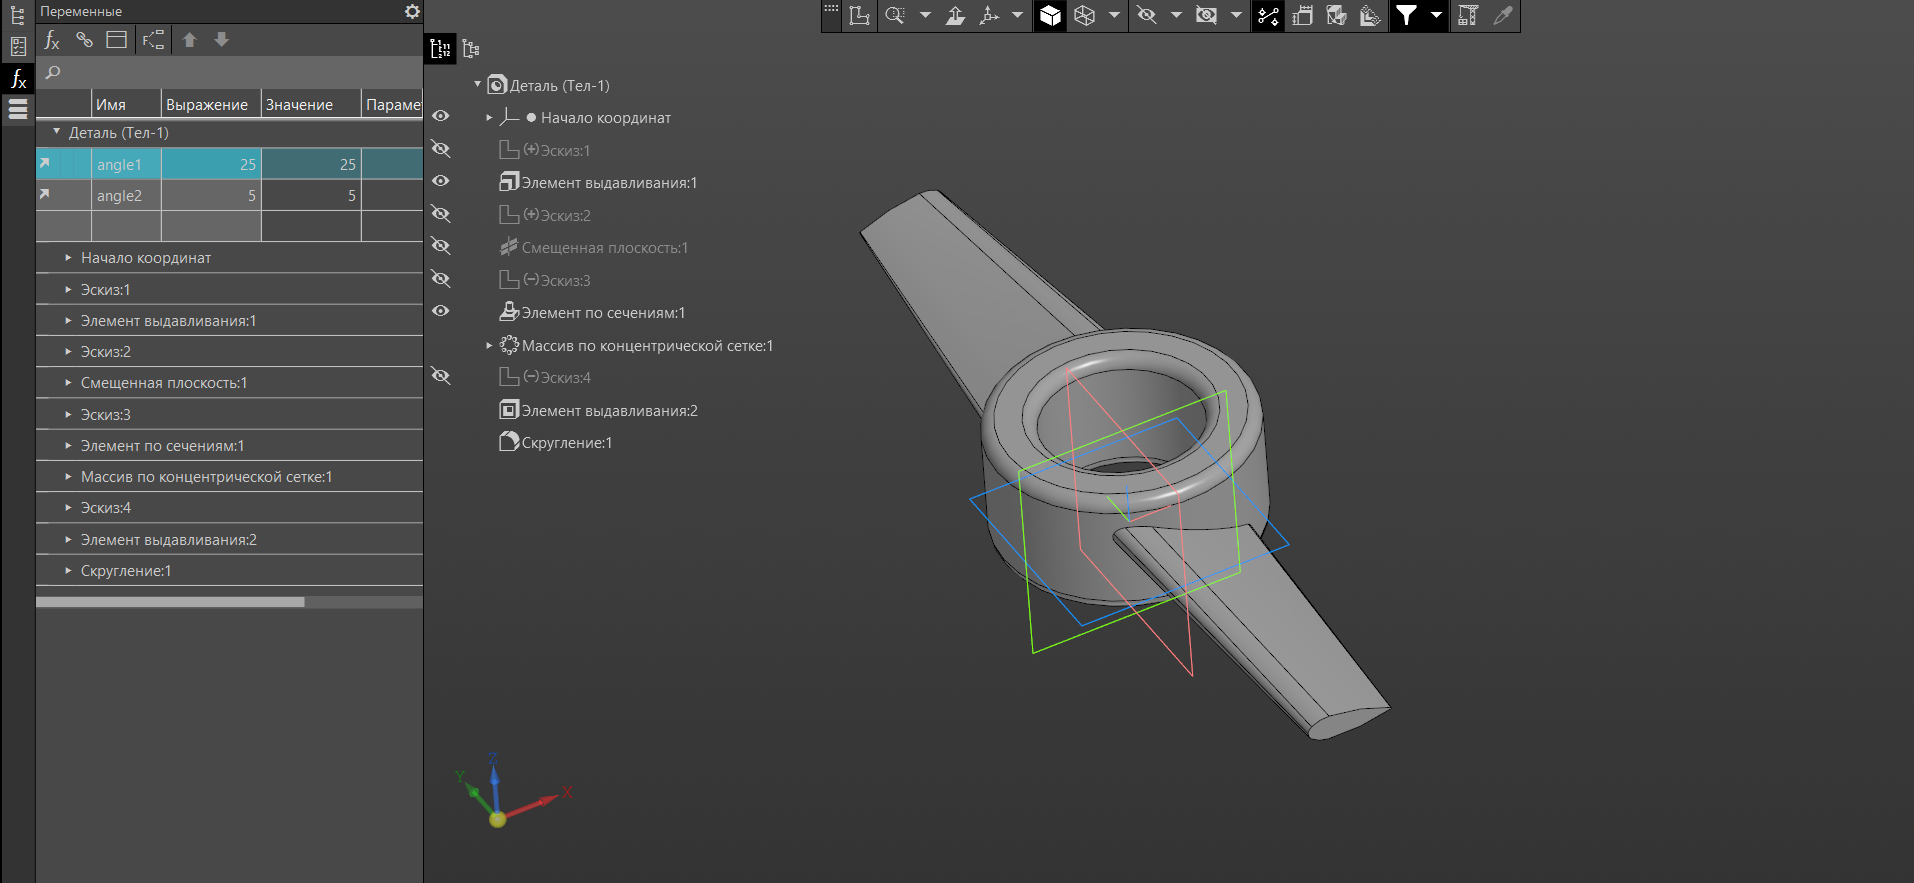
Task: Collapse Деталь (Тел-1) in model tree
Action: (477, 84)
